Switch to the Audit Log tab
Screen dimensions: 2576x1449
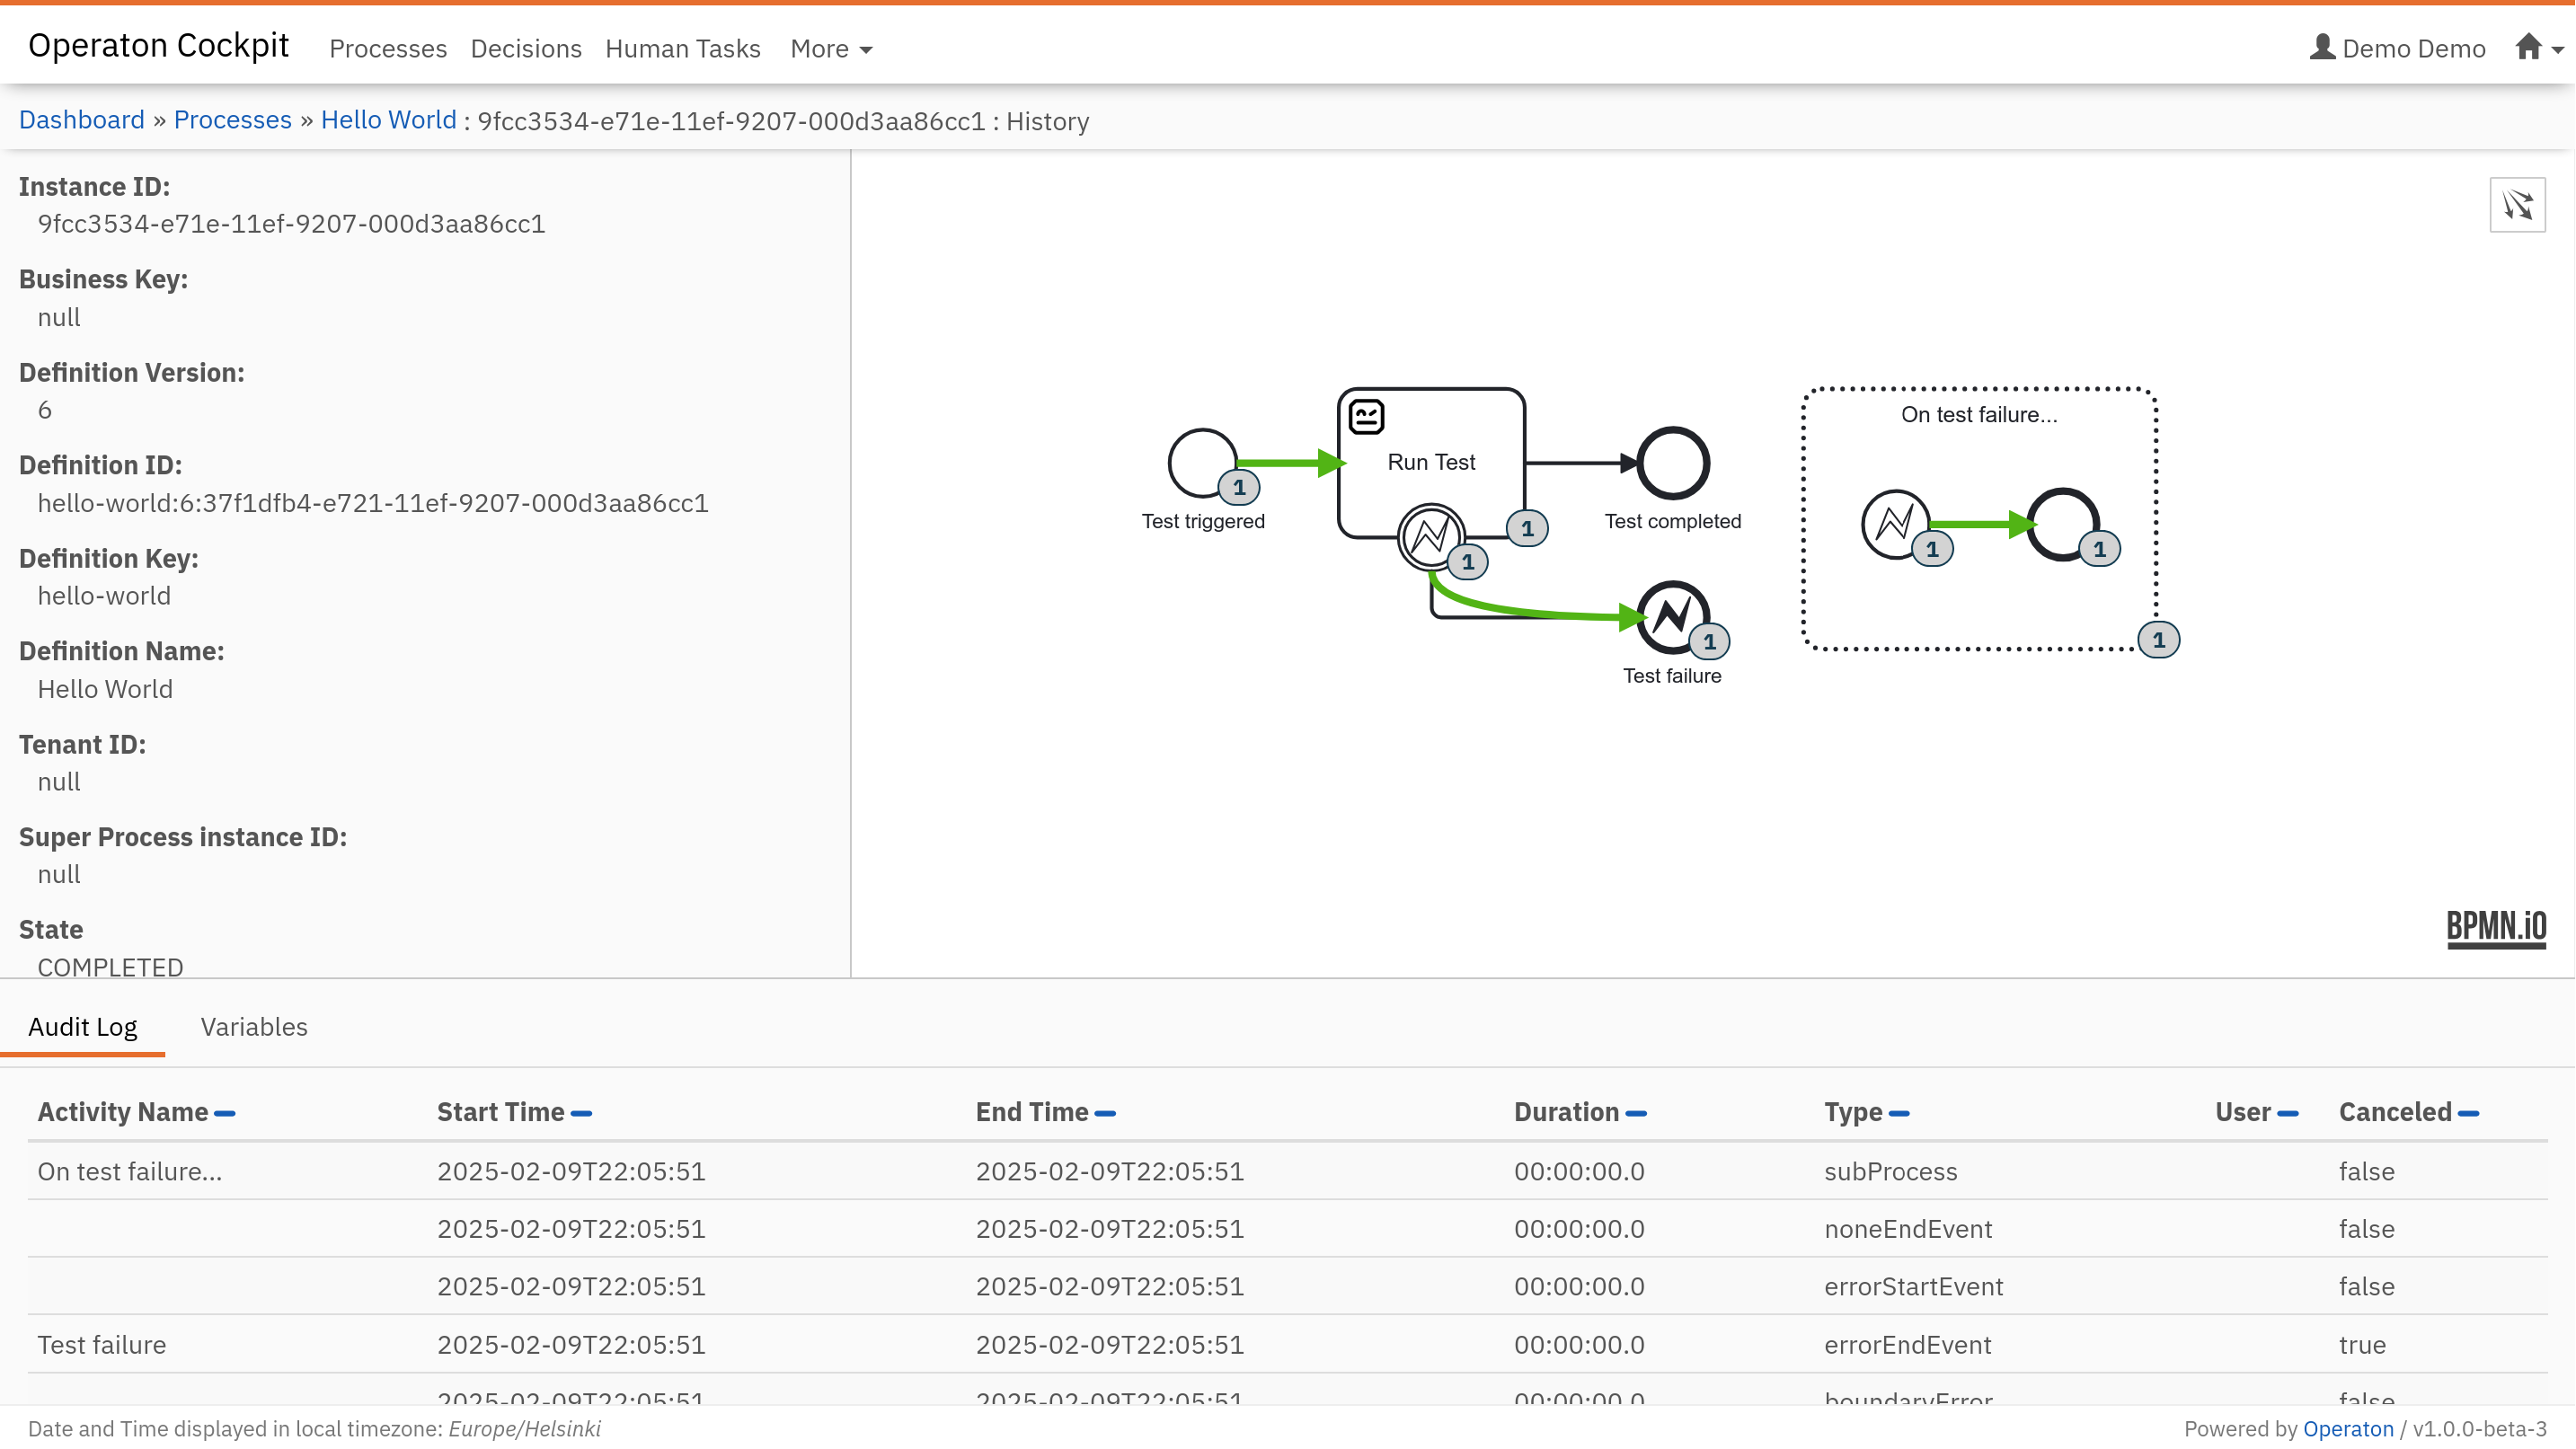pos(82,1027)
